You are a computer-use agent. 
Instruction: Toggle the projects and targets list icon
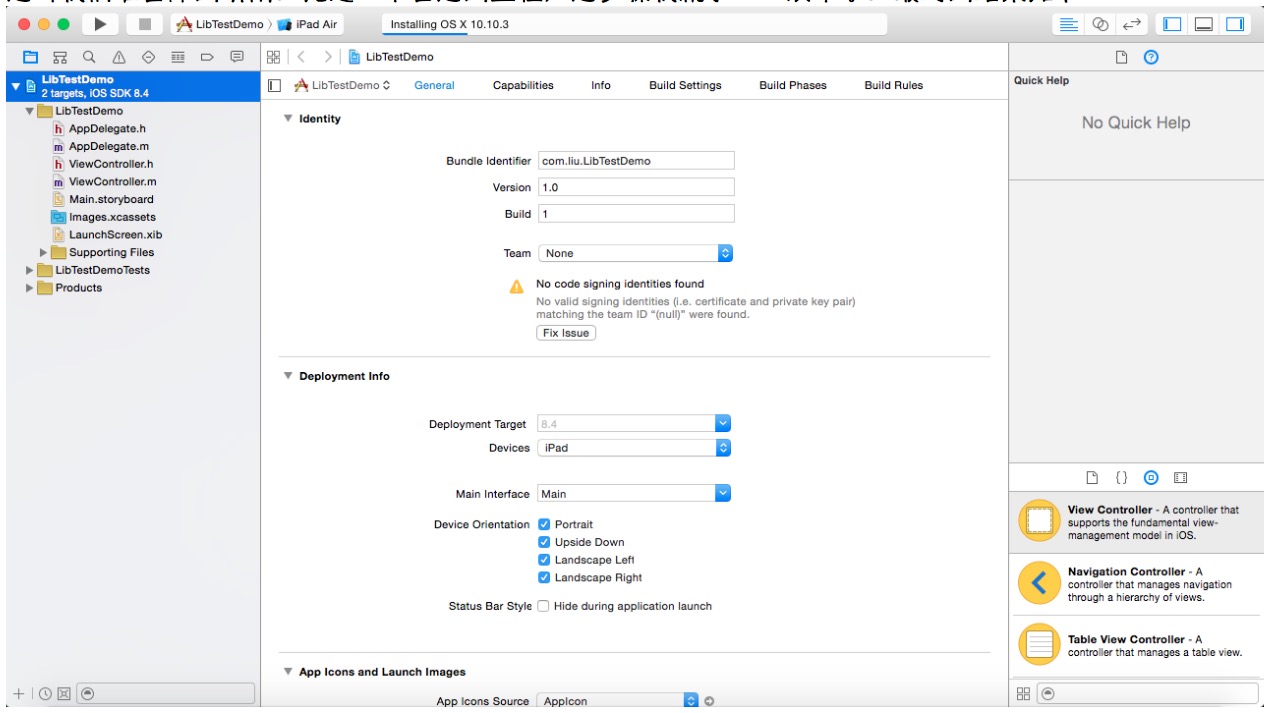[275, 85]
